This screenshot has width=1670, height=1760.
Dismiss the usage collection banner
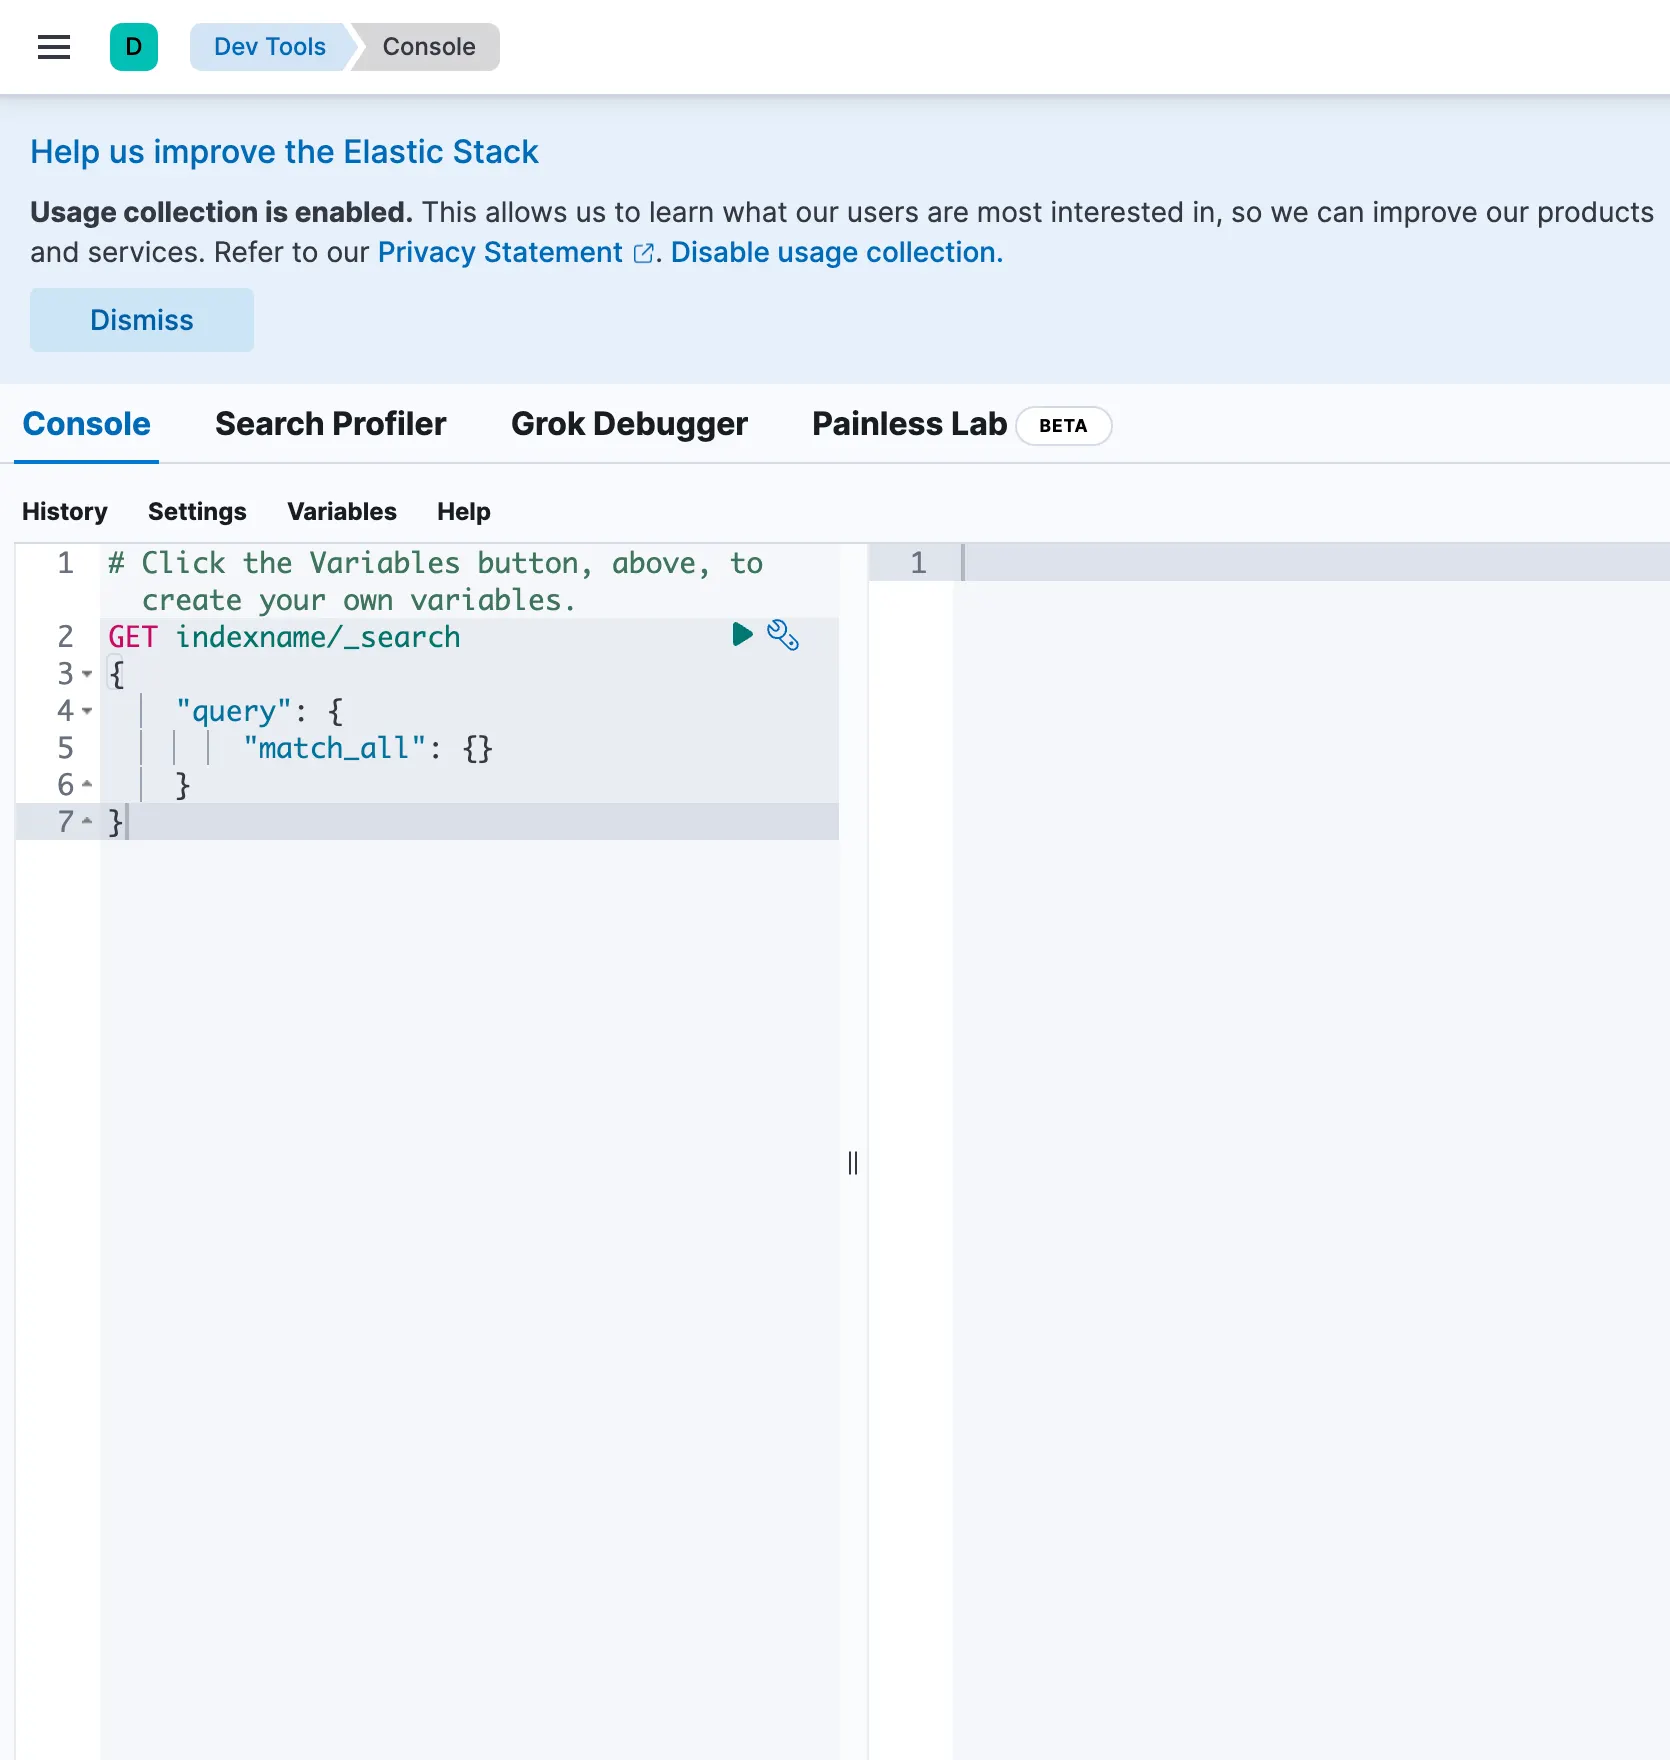(x=142, y=320)
